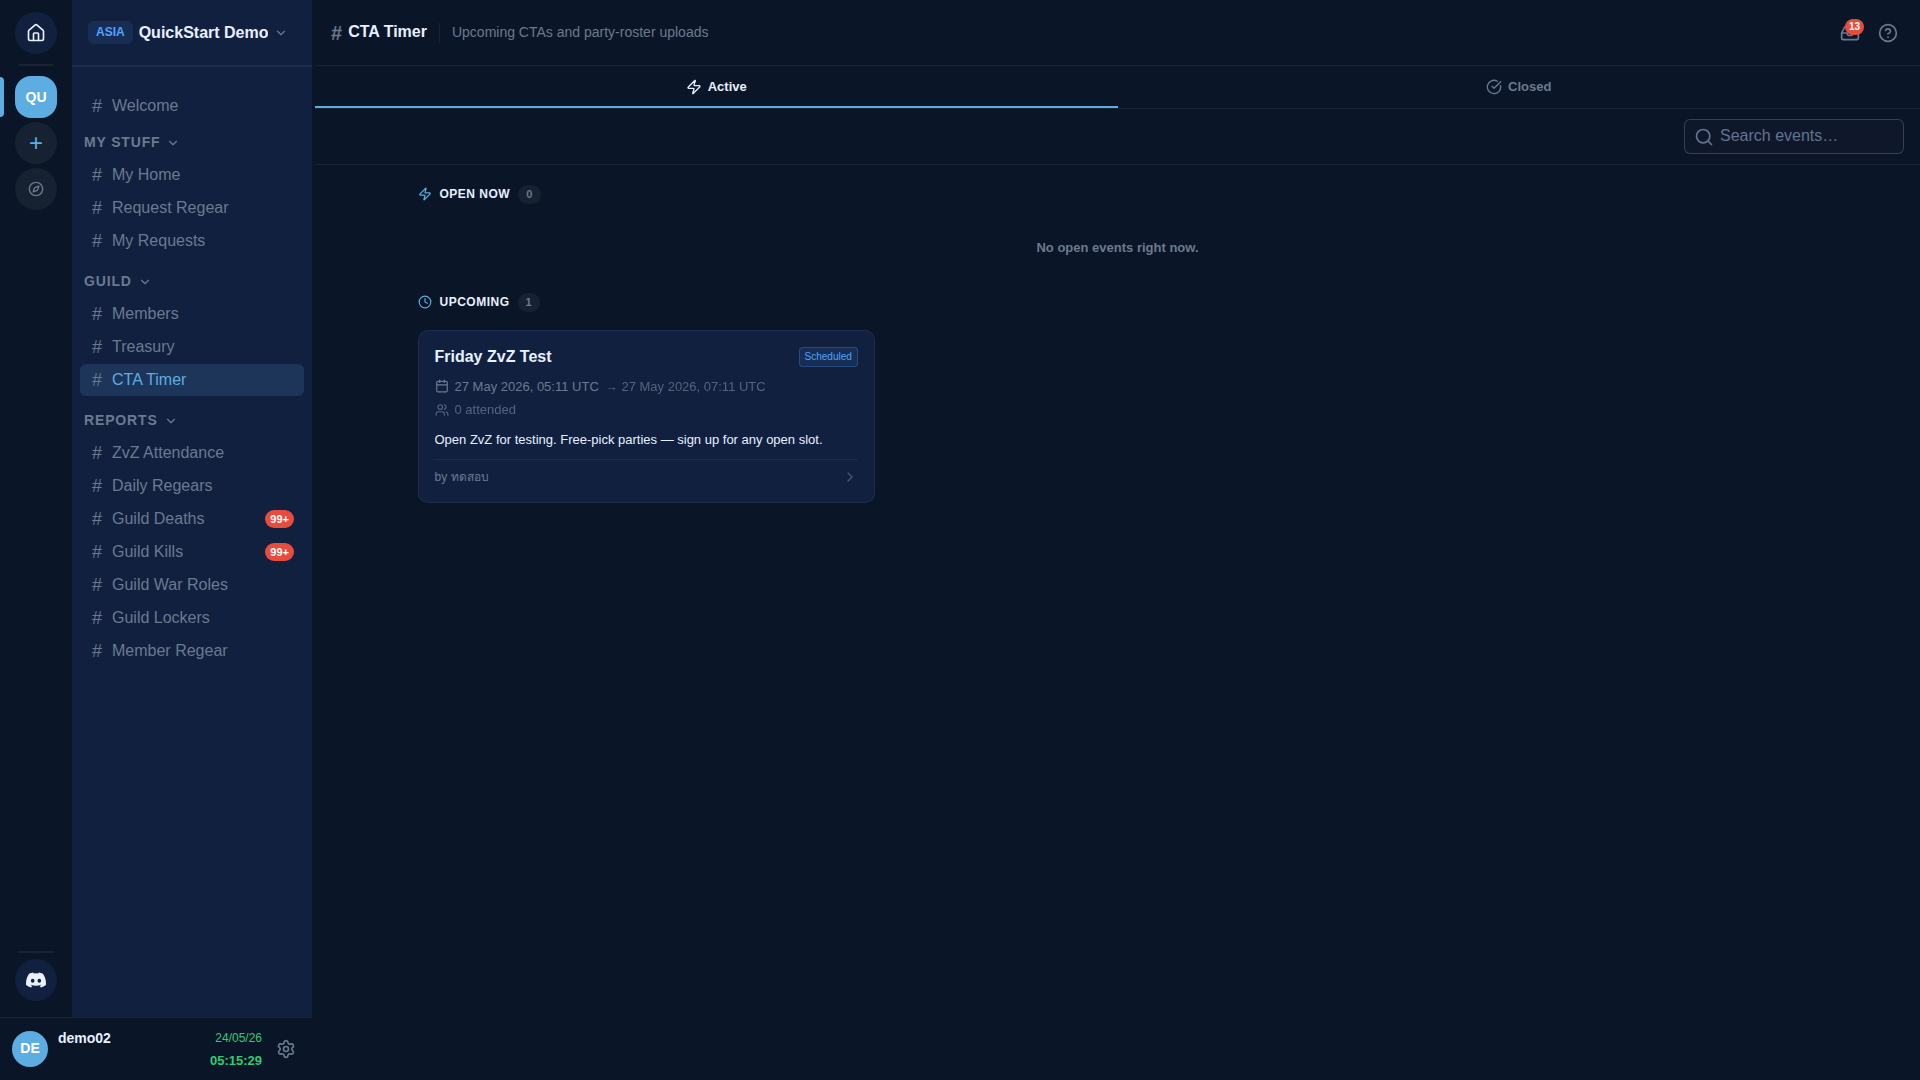
Task: Open Daily Regears report
Action: point(192,486)
